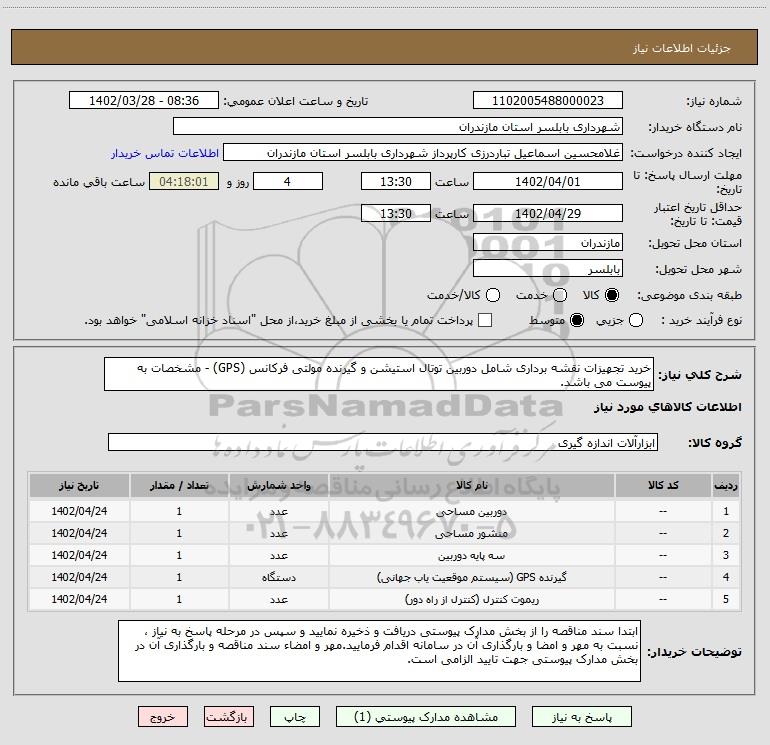Select the متوسط purchase type radio
770x745 pixels.
577,320
